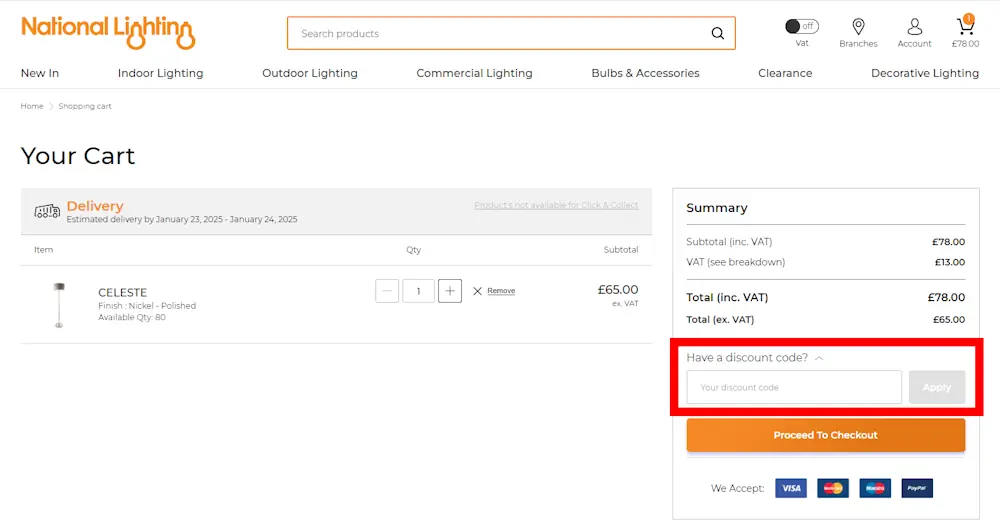Open the Decorative Lighting menu
The height and width of the screenshot is (529, 1000).
point(925,73)
